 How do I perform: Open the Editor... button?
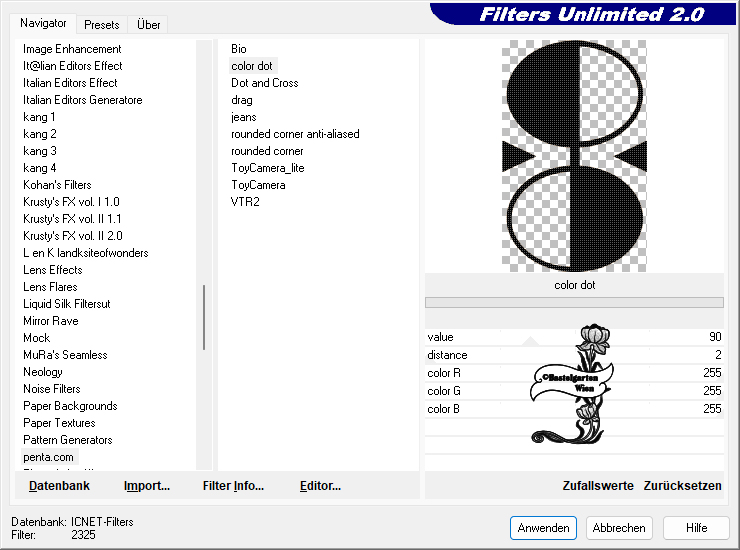click(x=320, y=486)
